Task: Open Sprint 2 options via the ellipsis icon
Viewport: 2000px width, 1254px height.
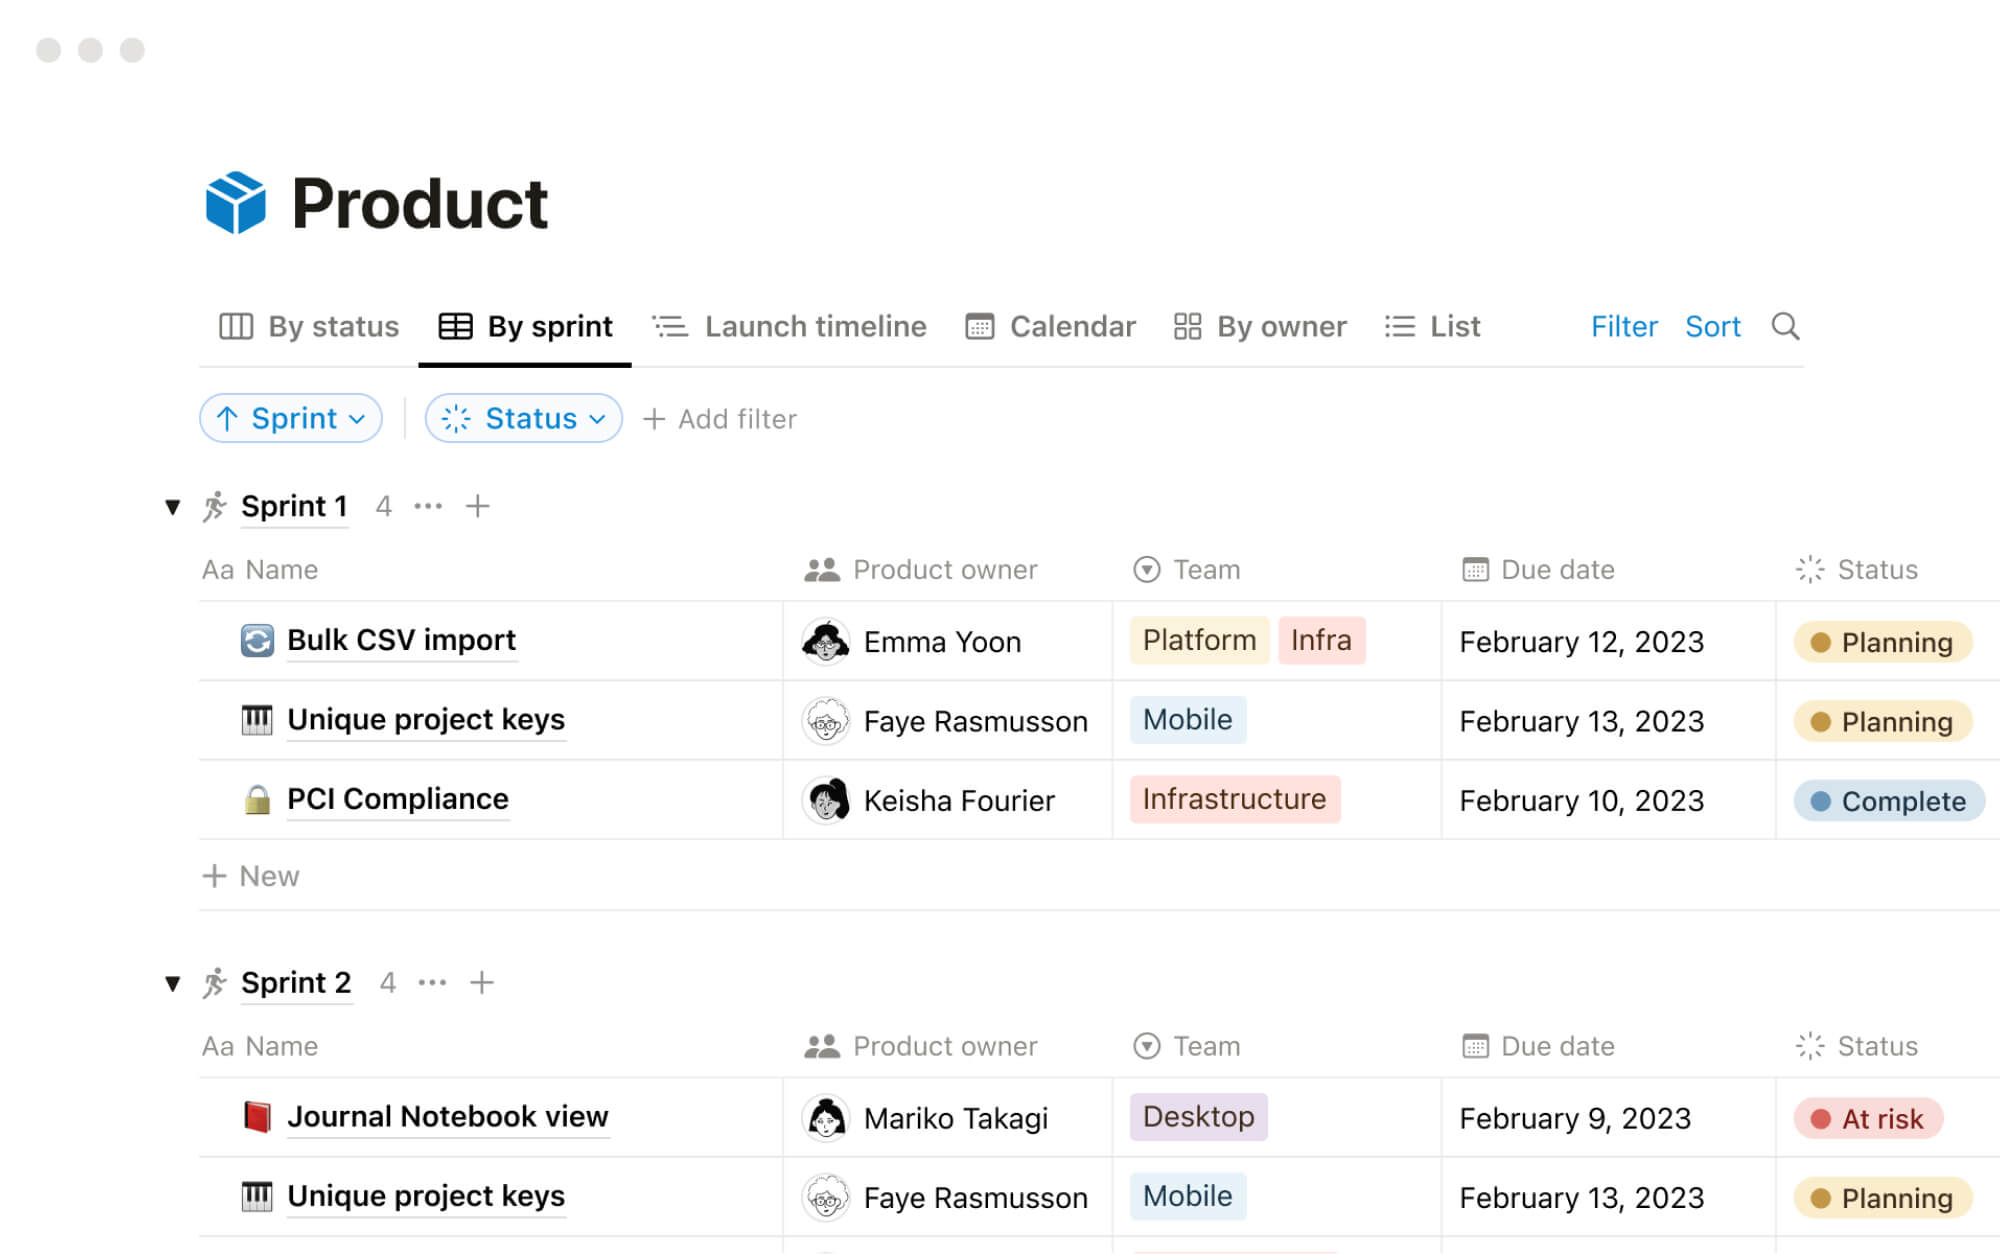Action: click(x=432, y=982)
